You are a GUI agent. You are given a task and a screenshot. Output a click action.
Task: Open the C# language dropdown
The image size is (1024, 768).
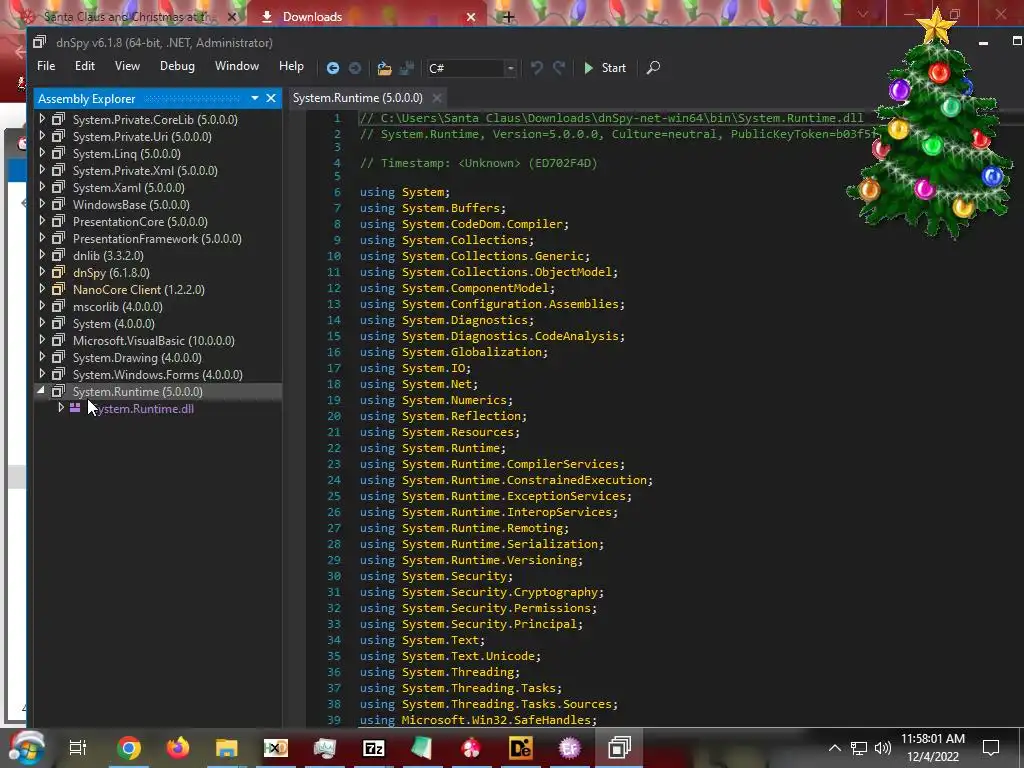471,68
